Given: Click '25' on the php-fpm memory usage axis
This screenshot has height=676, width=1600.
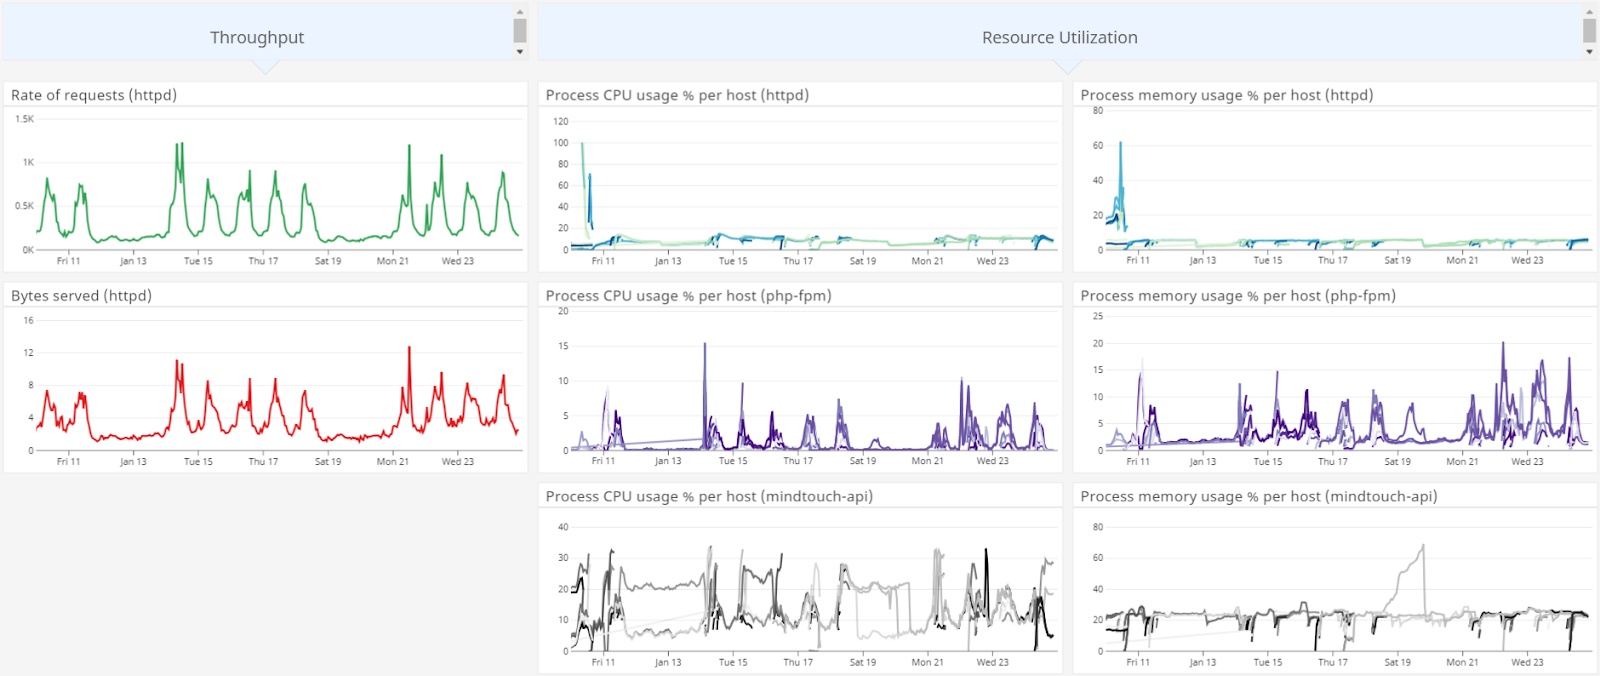Looking at the screenshot, I should pyautogui.click(x=1098, y=316).
